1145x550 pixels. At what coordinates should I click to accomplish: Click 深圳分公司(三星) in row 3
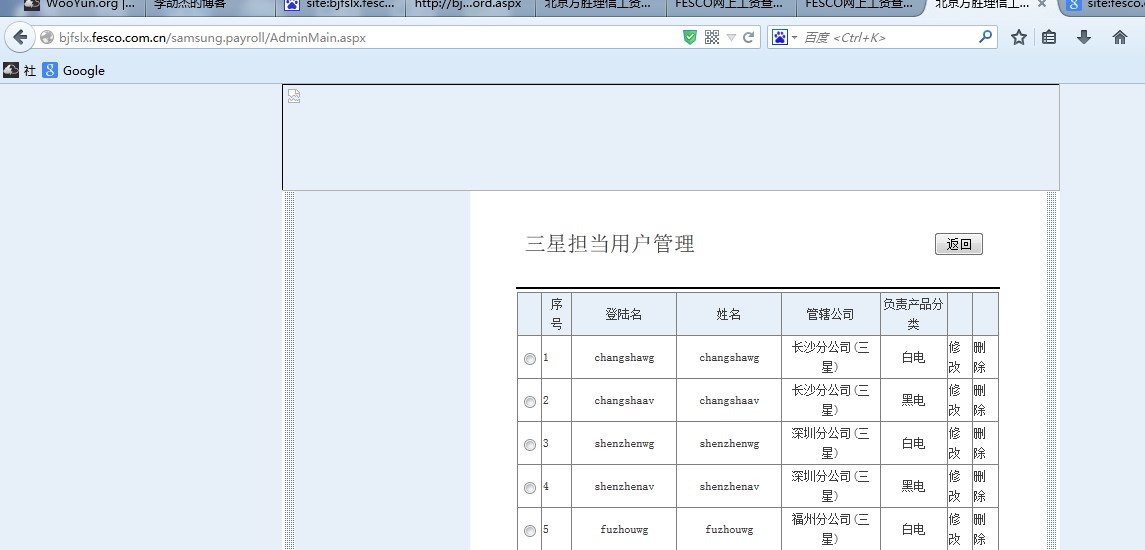coord(830,443)
